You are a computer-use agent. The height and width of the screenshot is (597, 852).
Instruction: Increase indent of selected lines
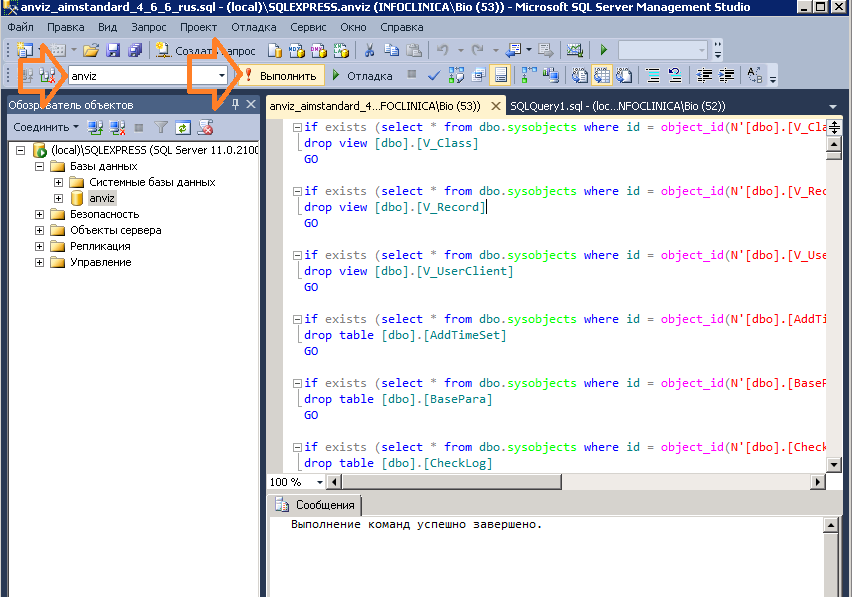click(726, 76)
